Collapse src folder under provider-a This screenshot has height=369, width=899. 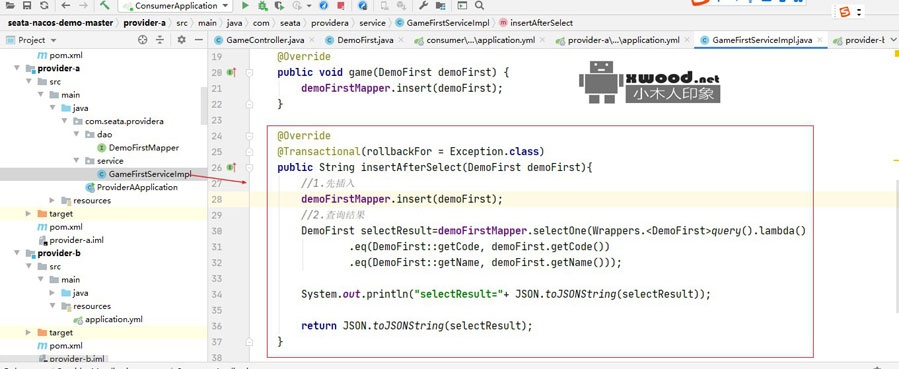[29, 82]
